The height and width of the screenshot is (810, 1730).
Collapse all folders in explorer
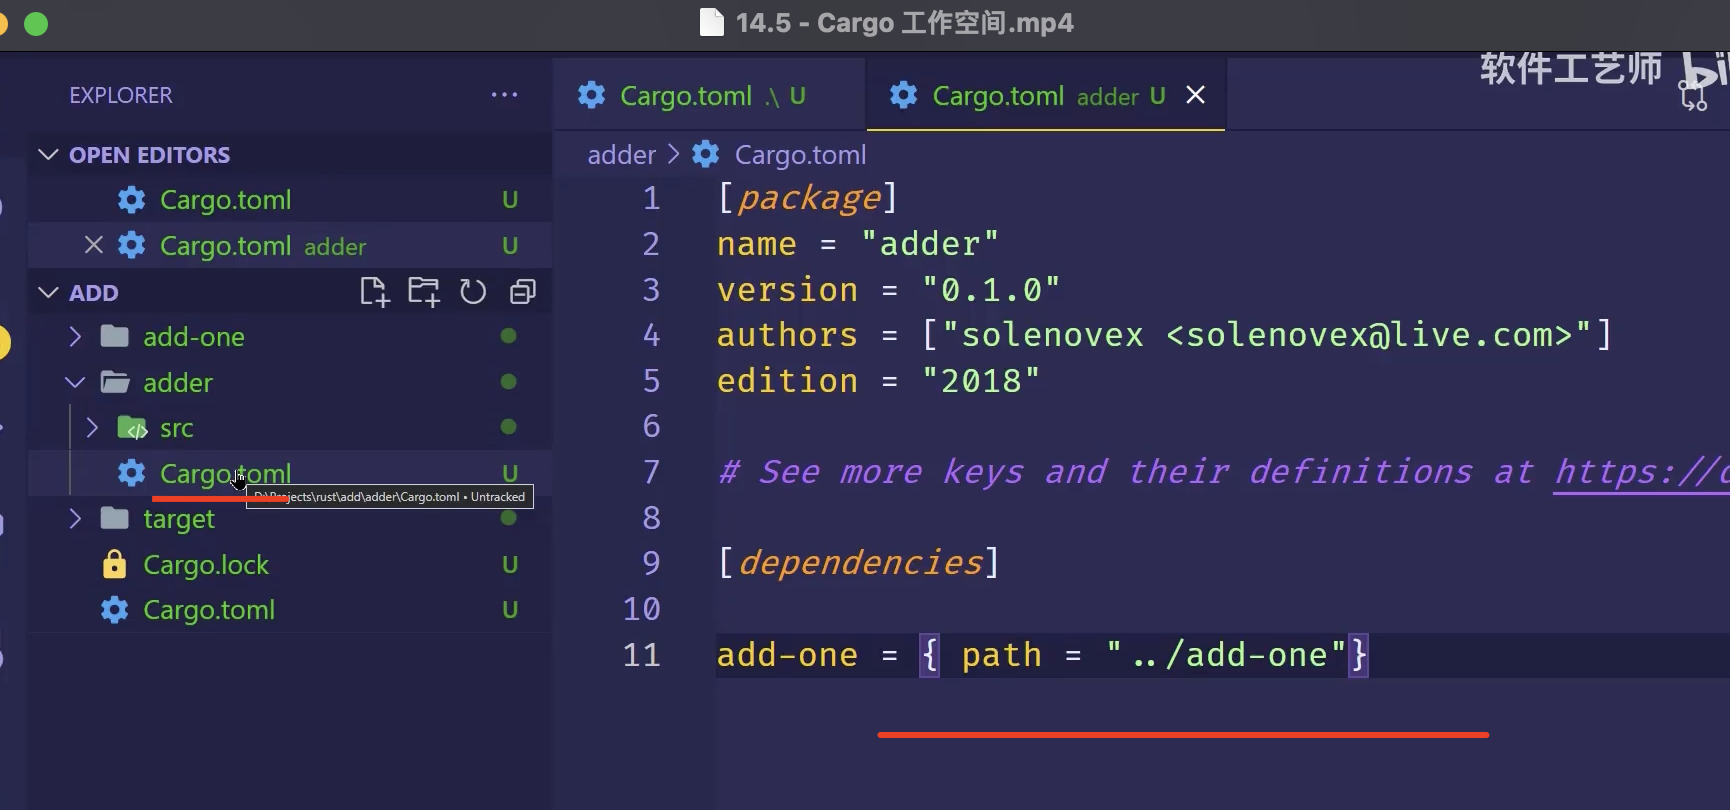click(522, 292)
